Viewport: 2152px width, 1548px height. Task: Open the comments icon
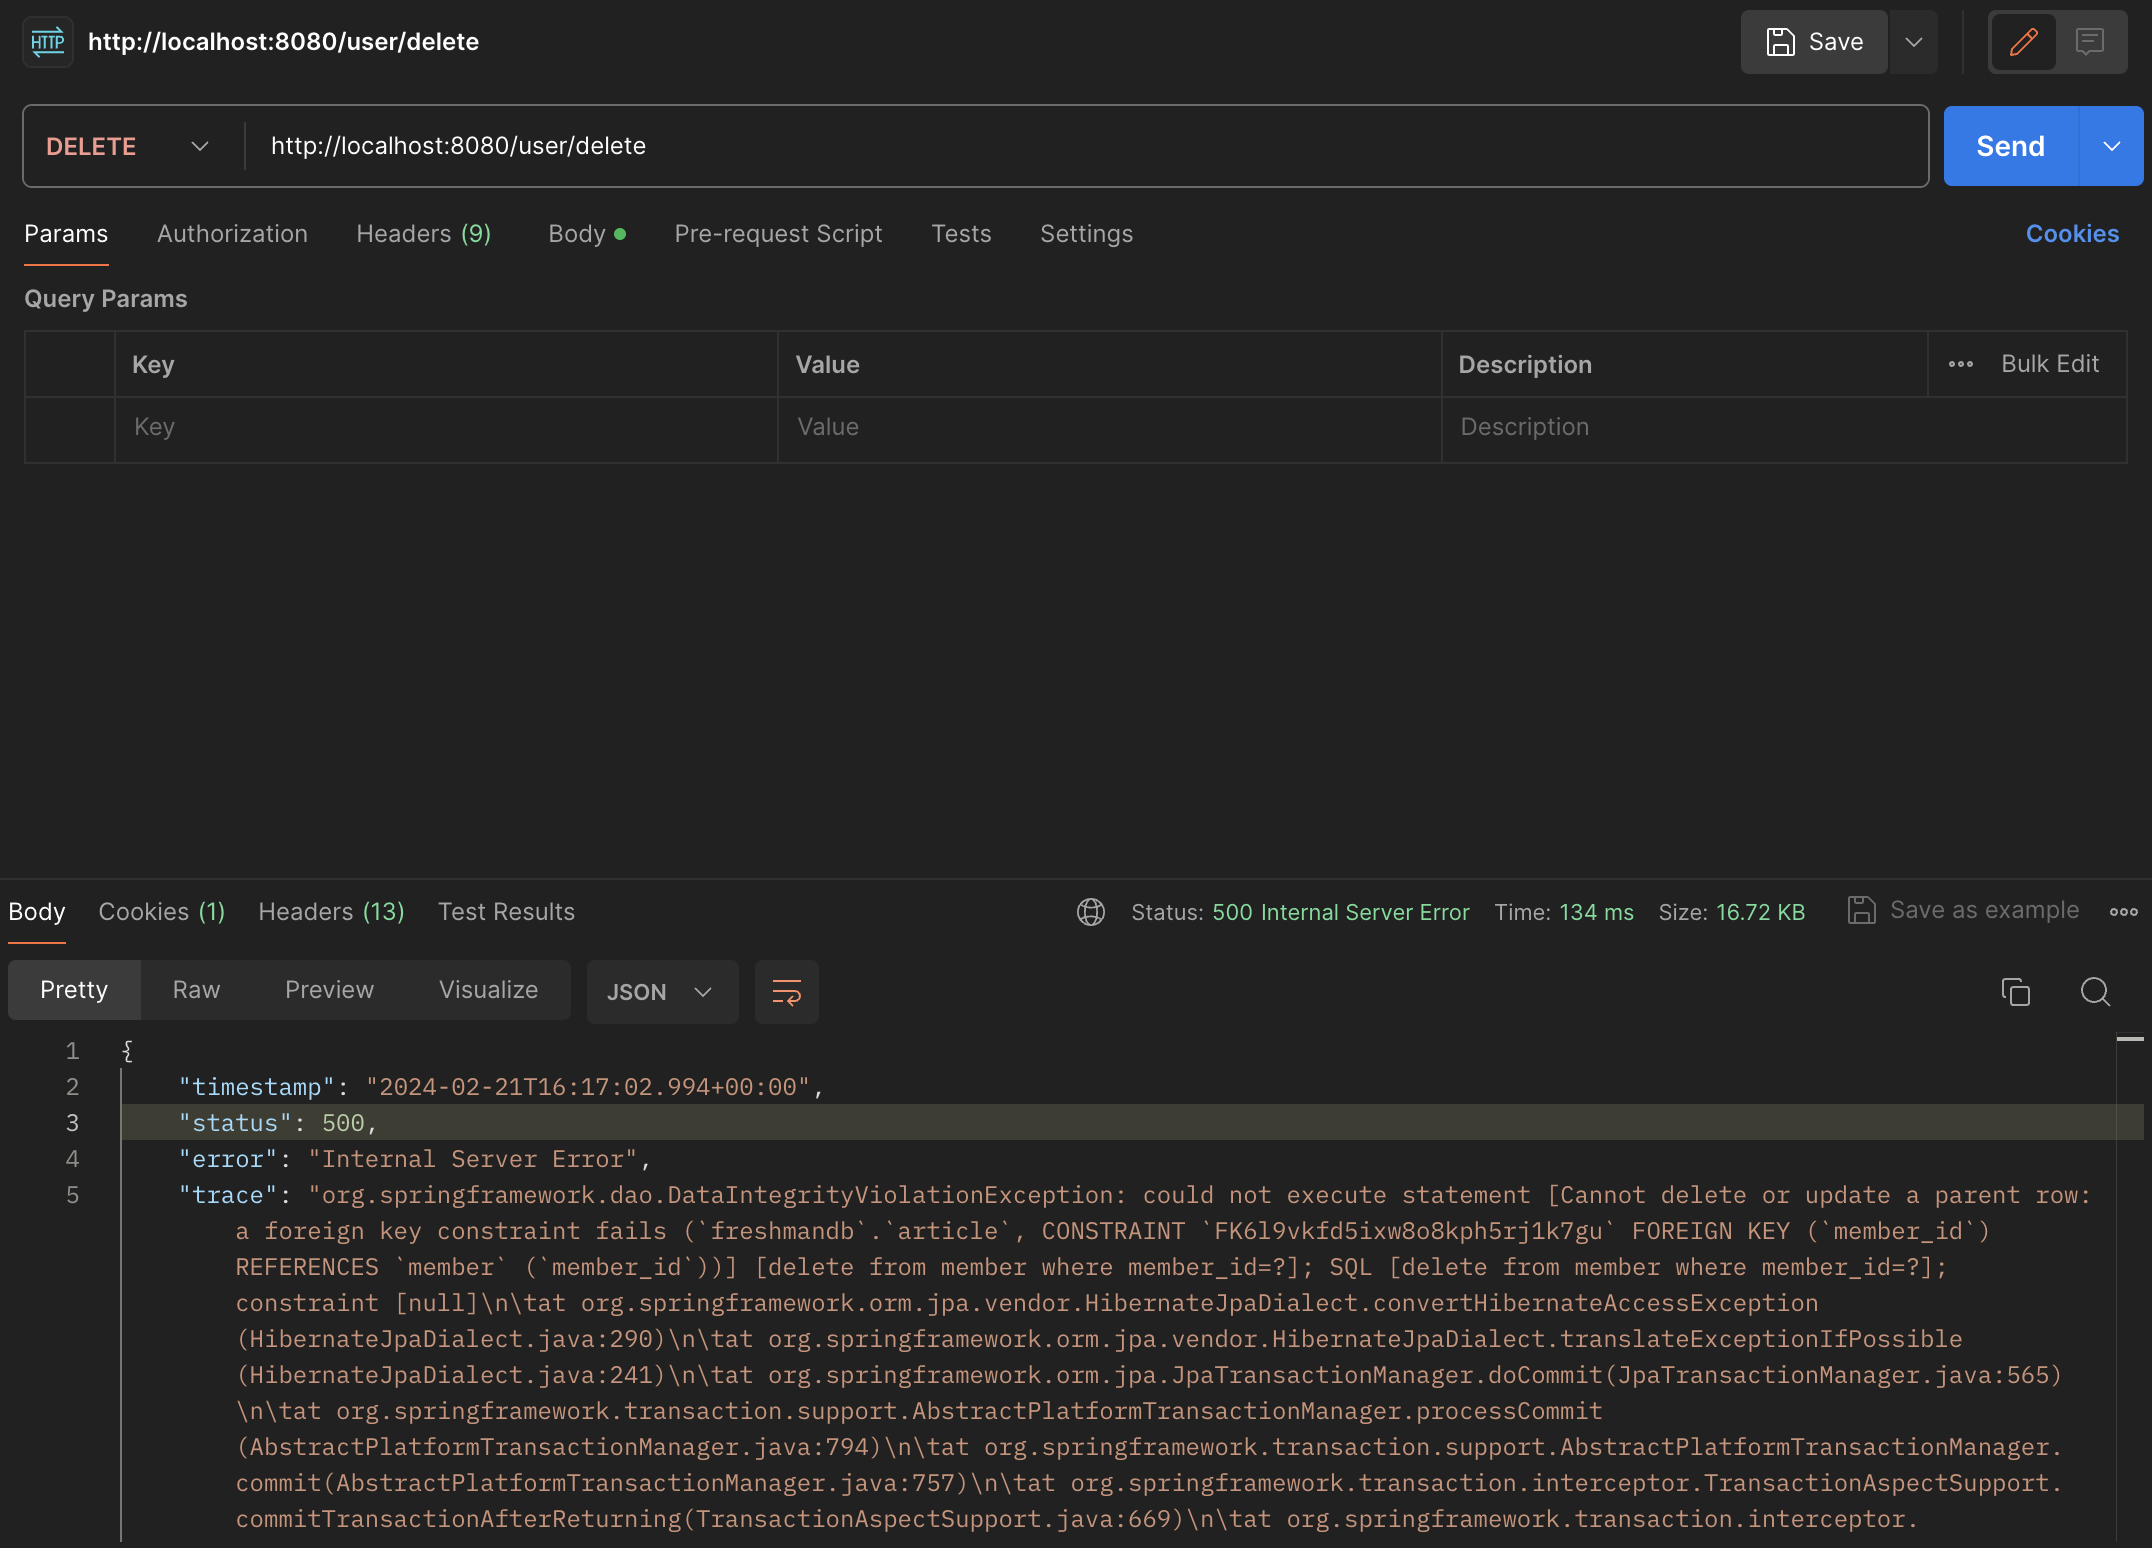[2090, 42]
